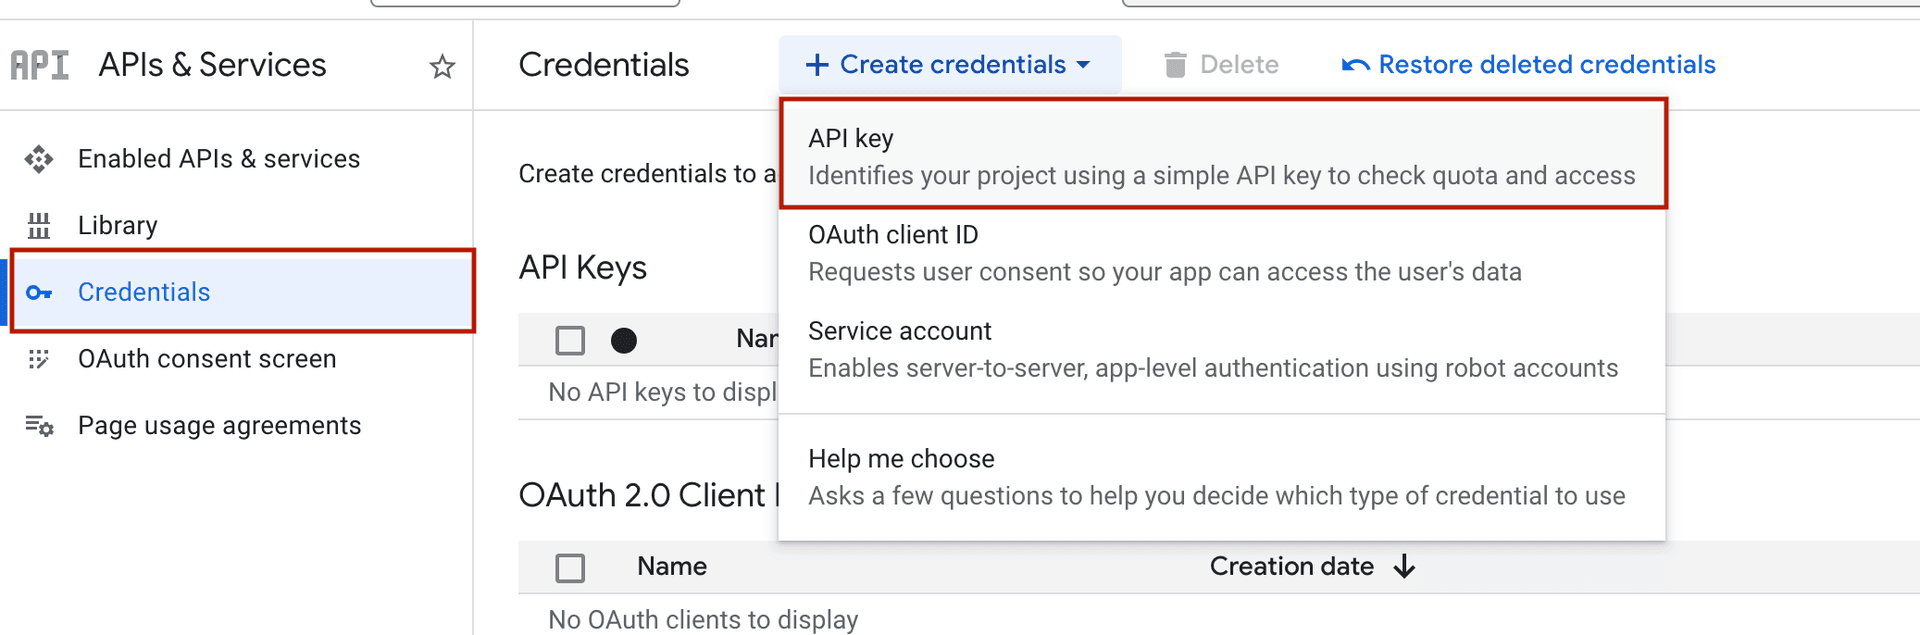Open Library via its sidebar icon
This screenshot has width=1920, height=635.
[39, 224]
